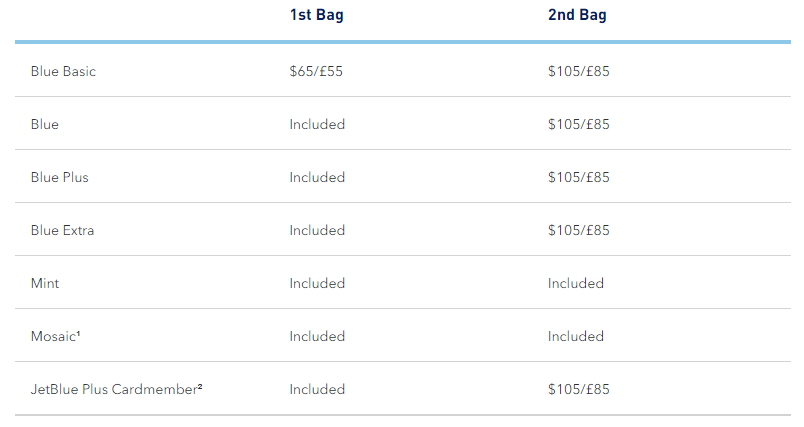Screen dimensions: 804x427
Task: Open JetBlue Plus Cardmember footnote 2 reference
Action: click(x=200, y=387)
